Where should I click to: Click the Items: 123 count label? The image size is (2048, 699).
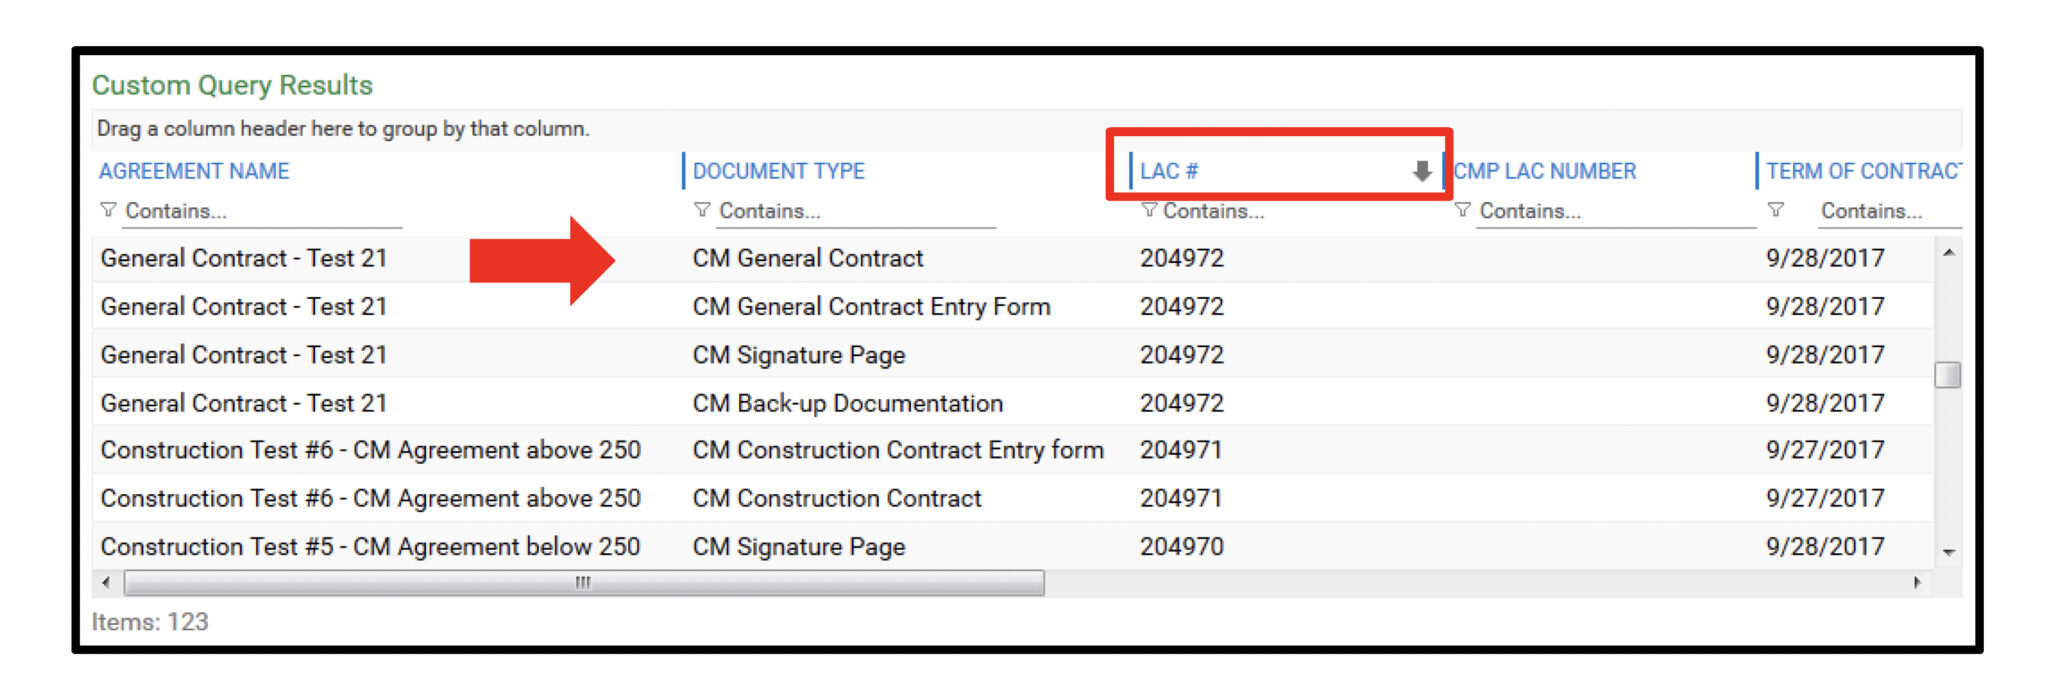(150, 622)
